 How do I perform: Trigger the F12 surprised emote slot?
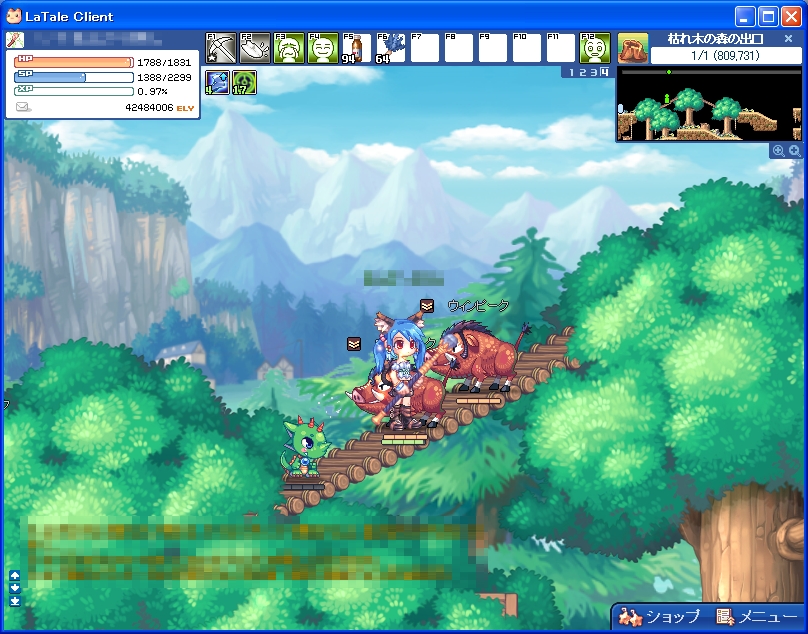(595, 48)
